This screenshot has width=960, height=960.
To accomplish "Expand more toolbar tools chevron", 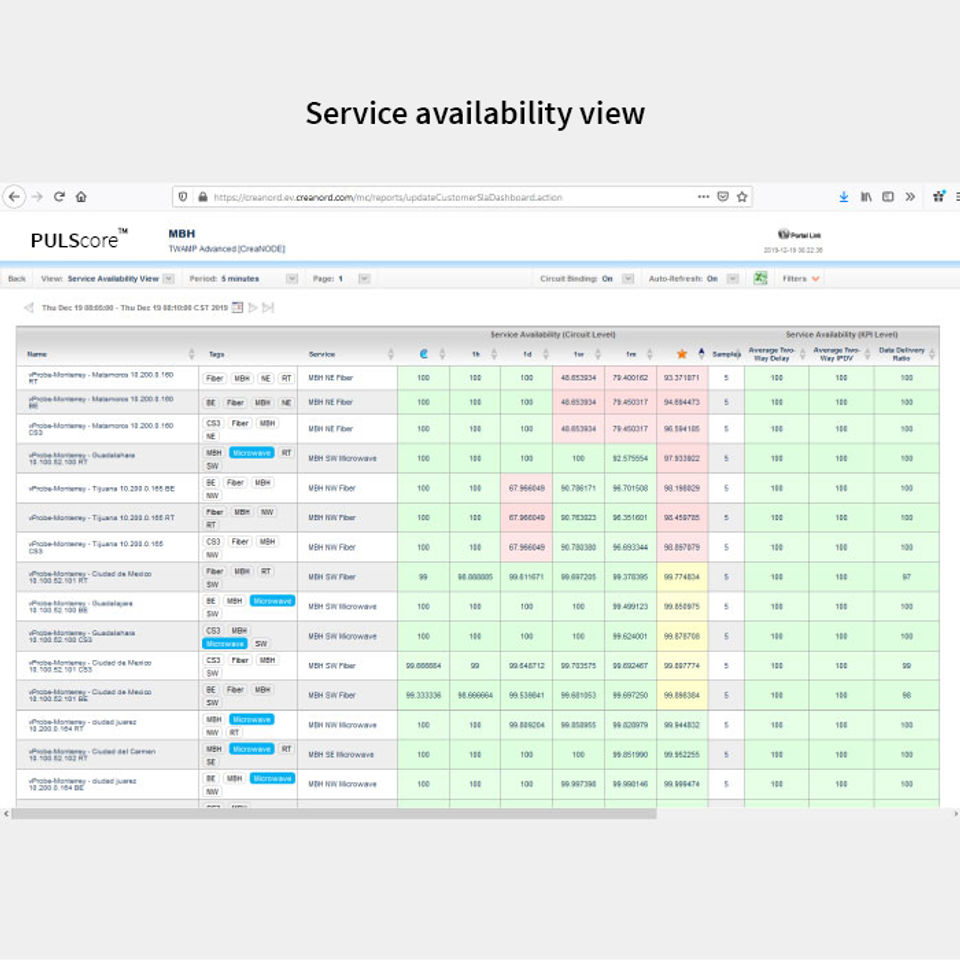I will [910, 197].
